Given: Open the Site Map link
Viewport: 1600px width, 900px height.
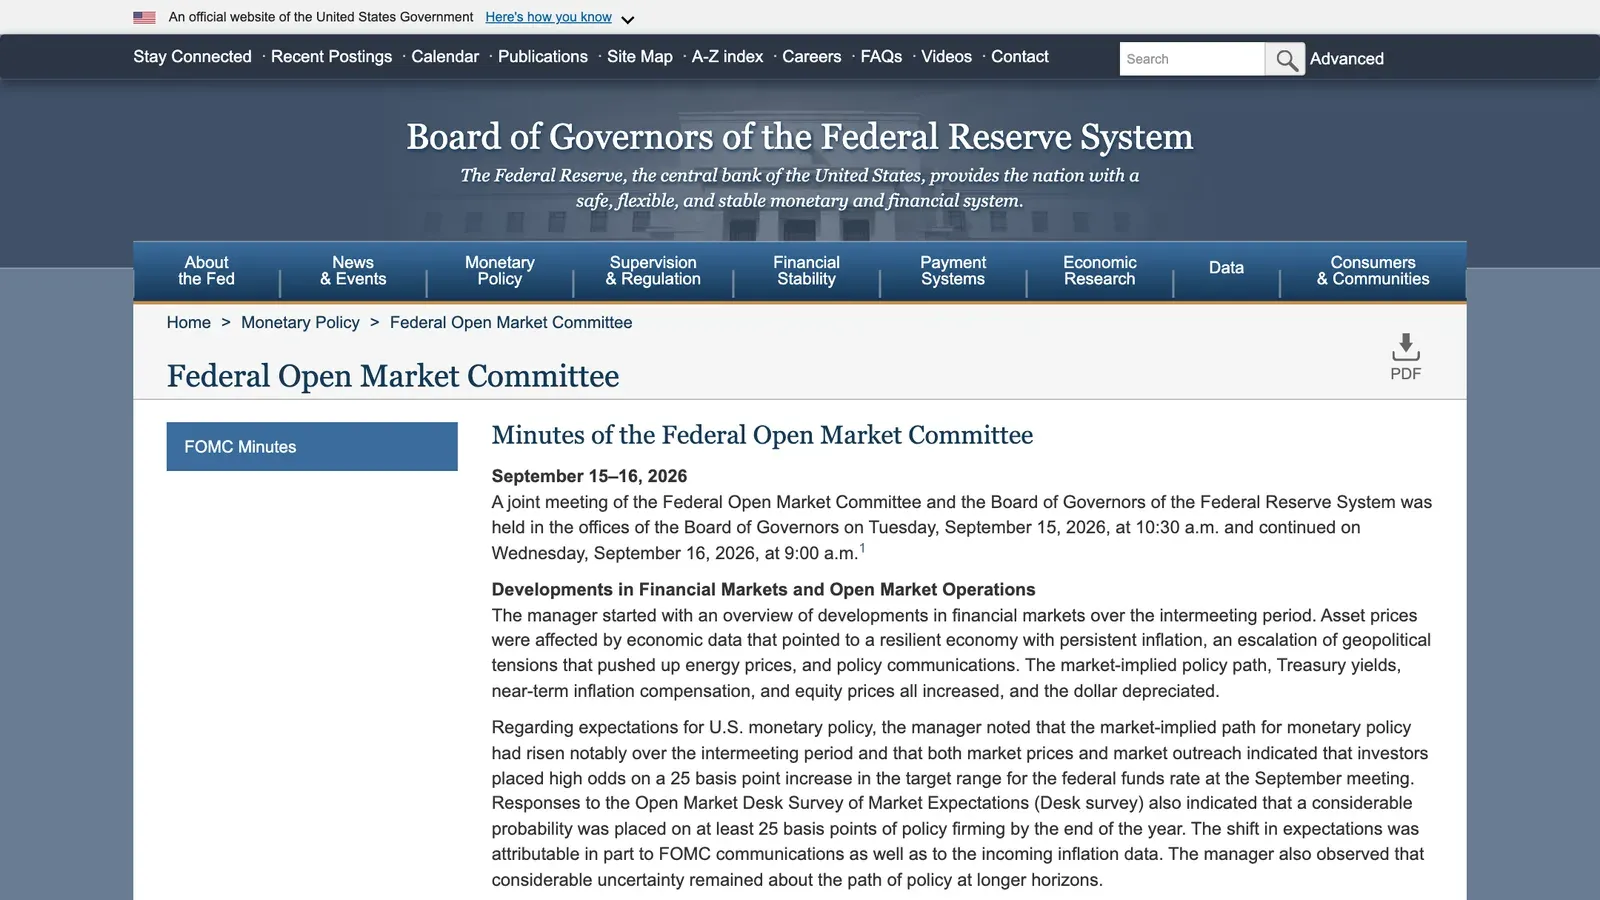Looking at the screenshot, I should pyautogui.click(x=640, y=57).
